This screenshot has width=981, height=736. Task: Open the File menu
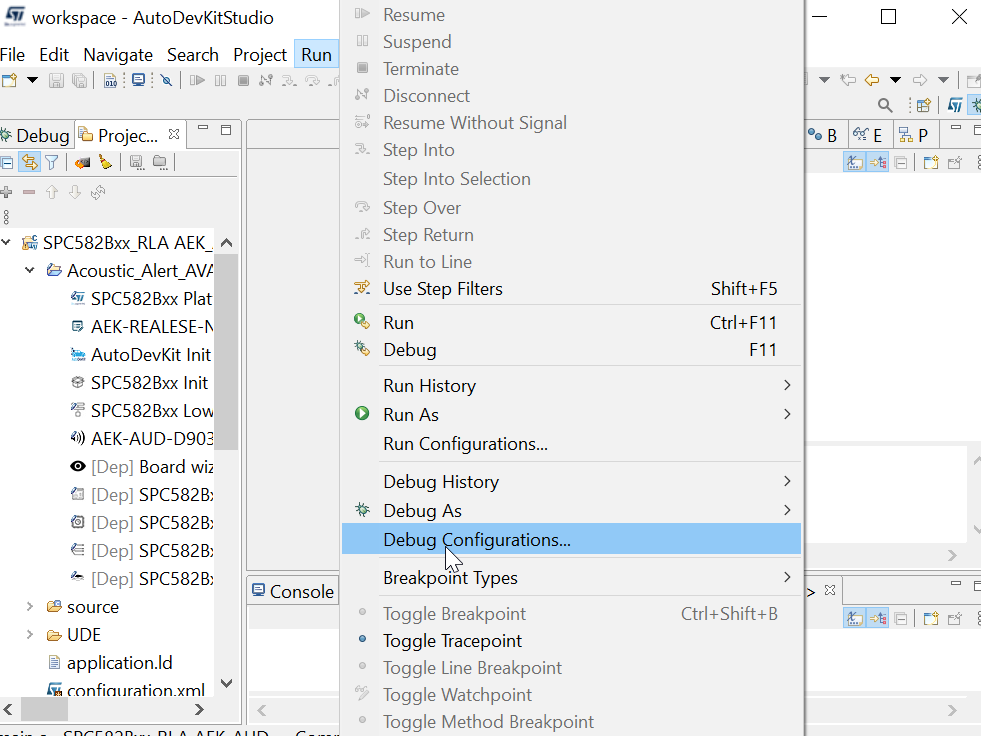coord(13,55)
